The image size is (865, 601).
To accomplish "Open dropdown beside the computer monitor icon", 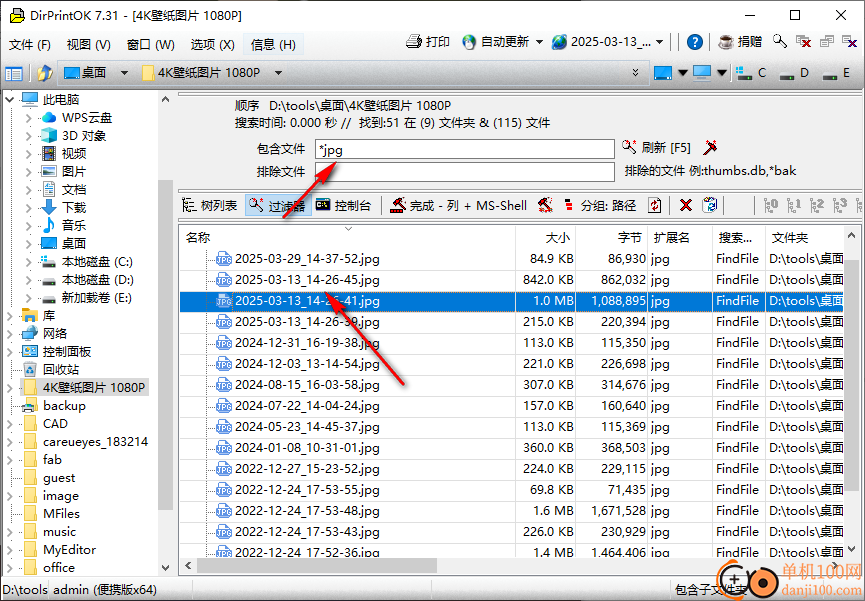I will [722, 73].
